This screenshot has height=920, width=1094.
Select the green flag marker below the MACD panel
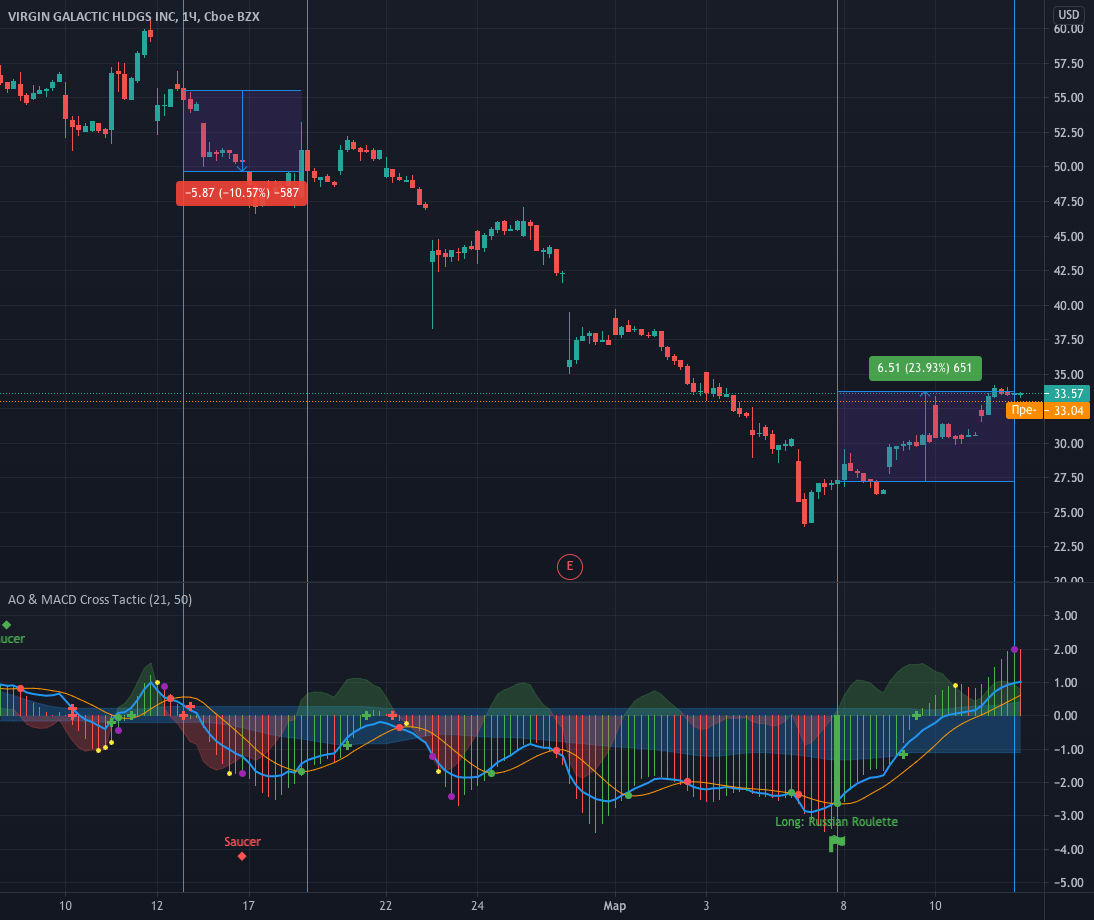[836, 845]
